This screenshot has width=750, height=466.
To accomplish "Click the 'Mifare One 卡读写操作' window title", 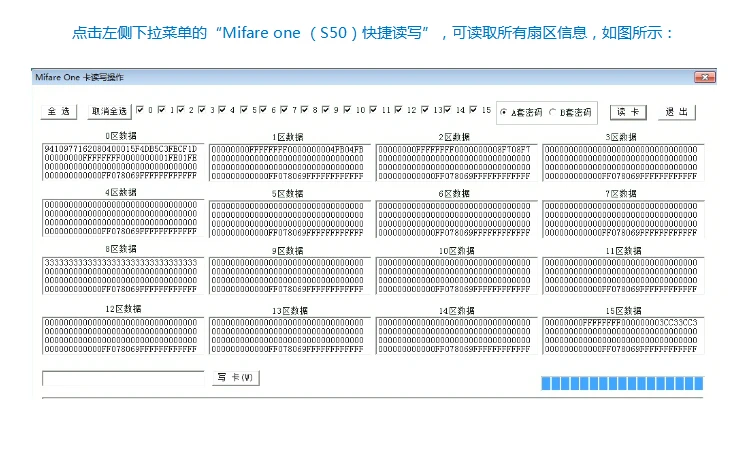I will point(79,77).
